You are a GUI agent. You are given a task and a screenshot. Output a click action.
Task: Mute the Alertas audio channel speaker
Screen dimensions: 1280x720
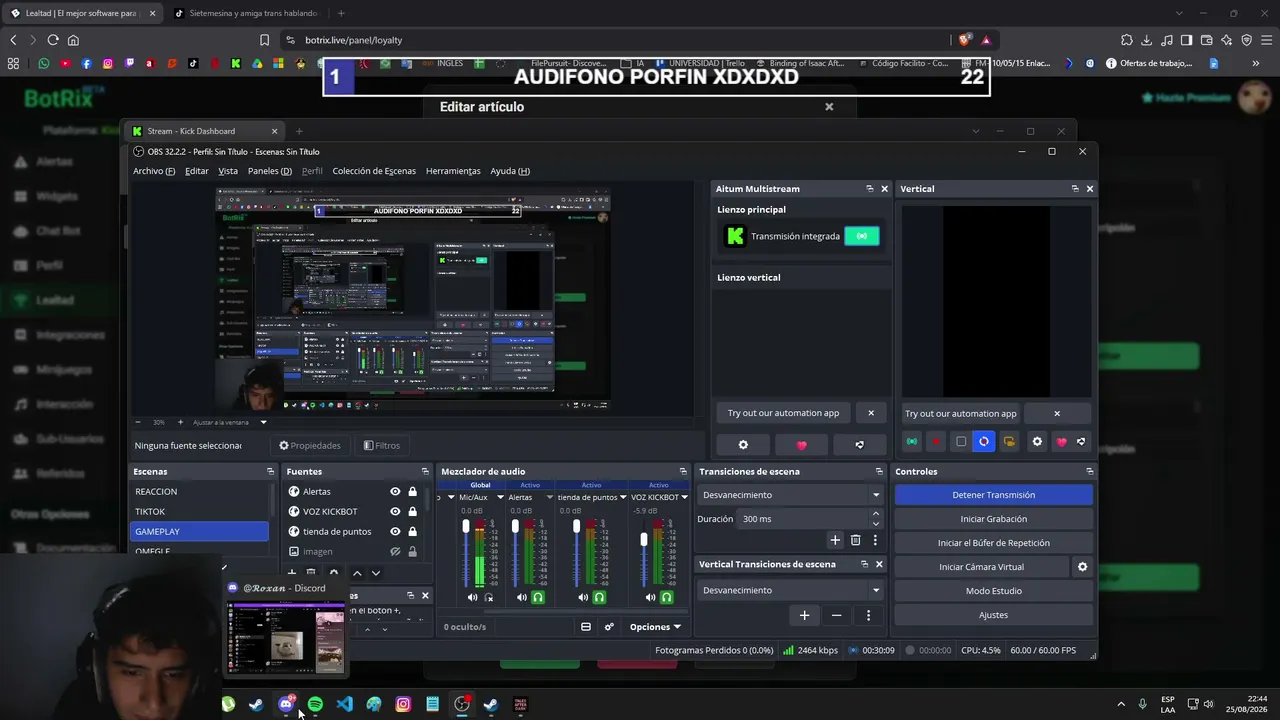522,597
